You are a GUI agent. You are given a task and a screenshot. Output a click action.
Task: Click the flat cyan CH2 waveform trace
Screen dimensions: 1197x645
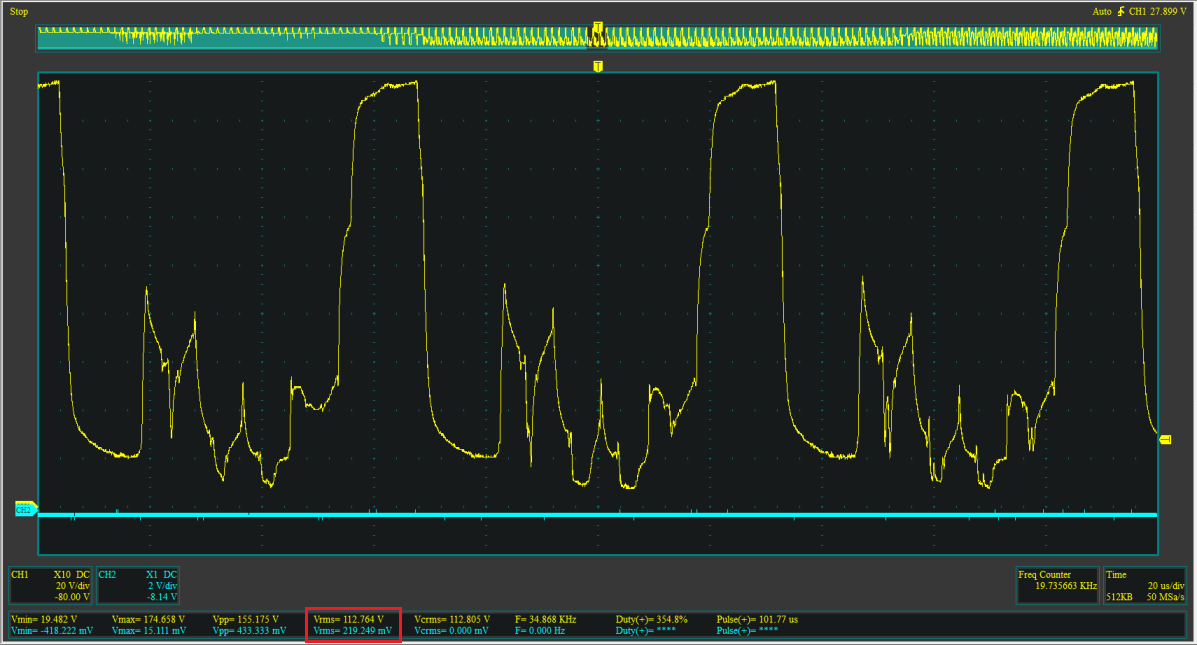(598, 515)
